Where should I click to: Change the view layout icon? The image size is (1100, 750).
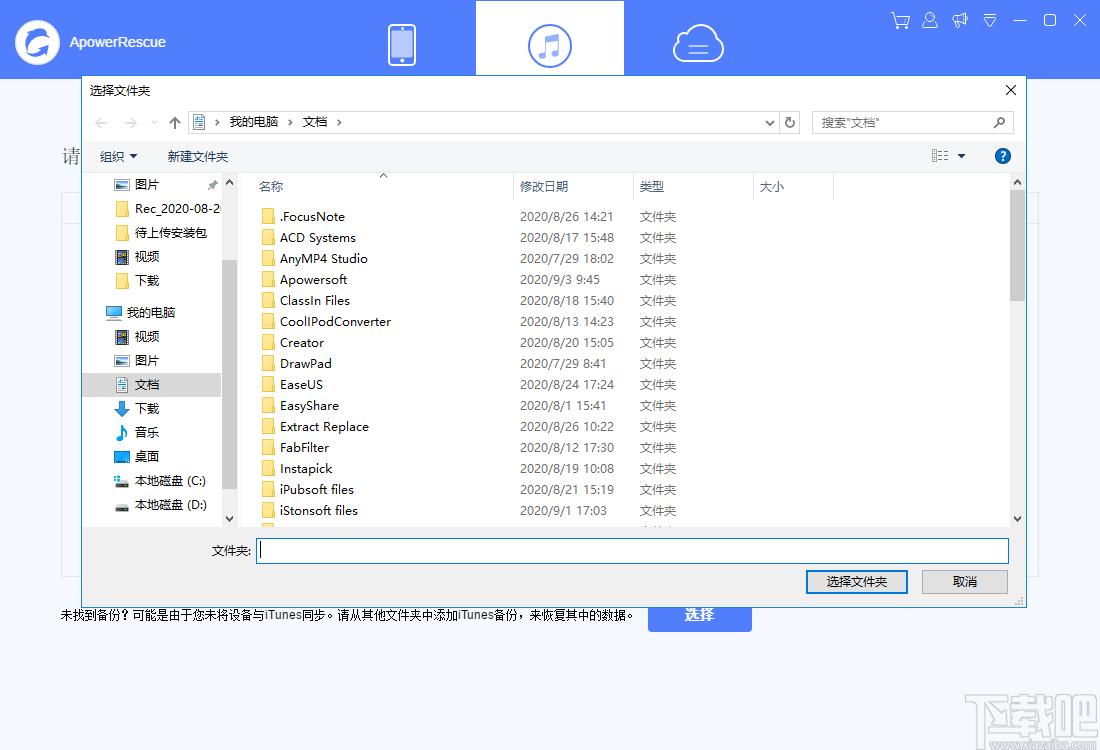pos(940,156)
